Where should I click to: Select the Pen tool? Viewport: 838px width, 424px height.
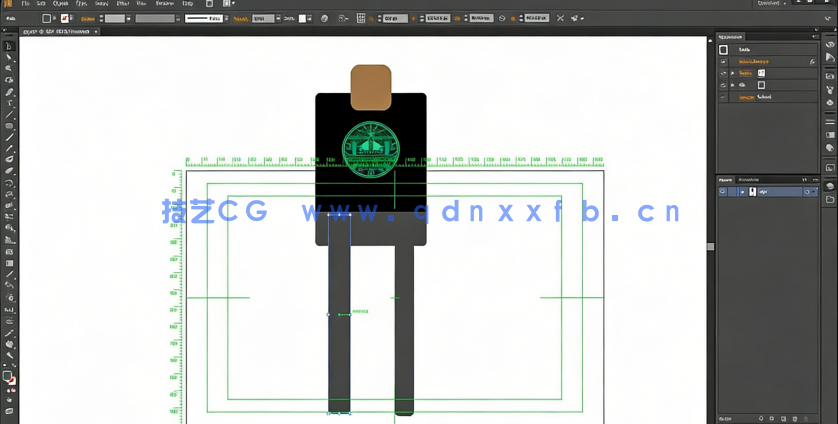pyautogui.click(x=9, y=92)
